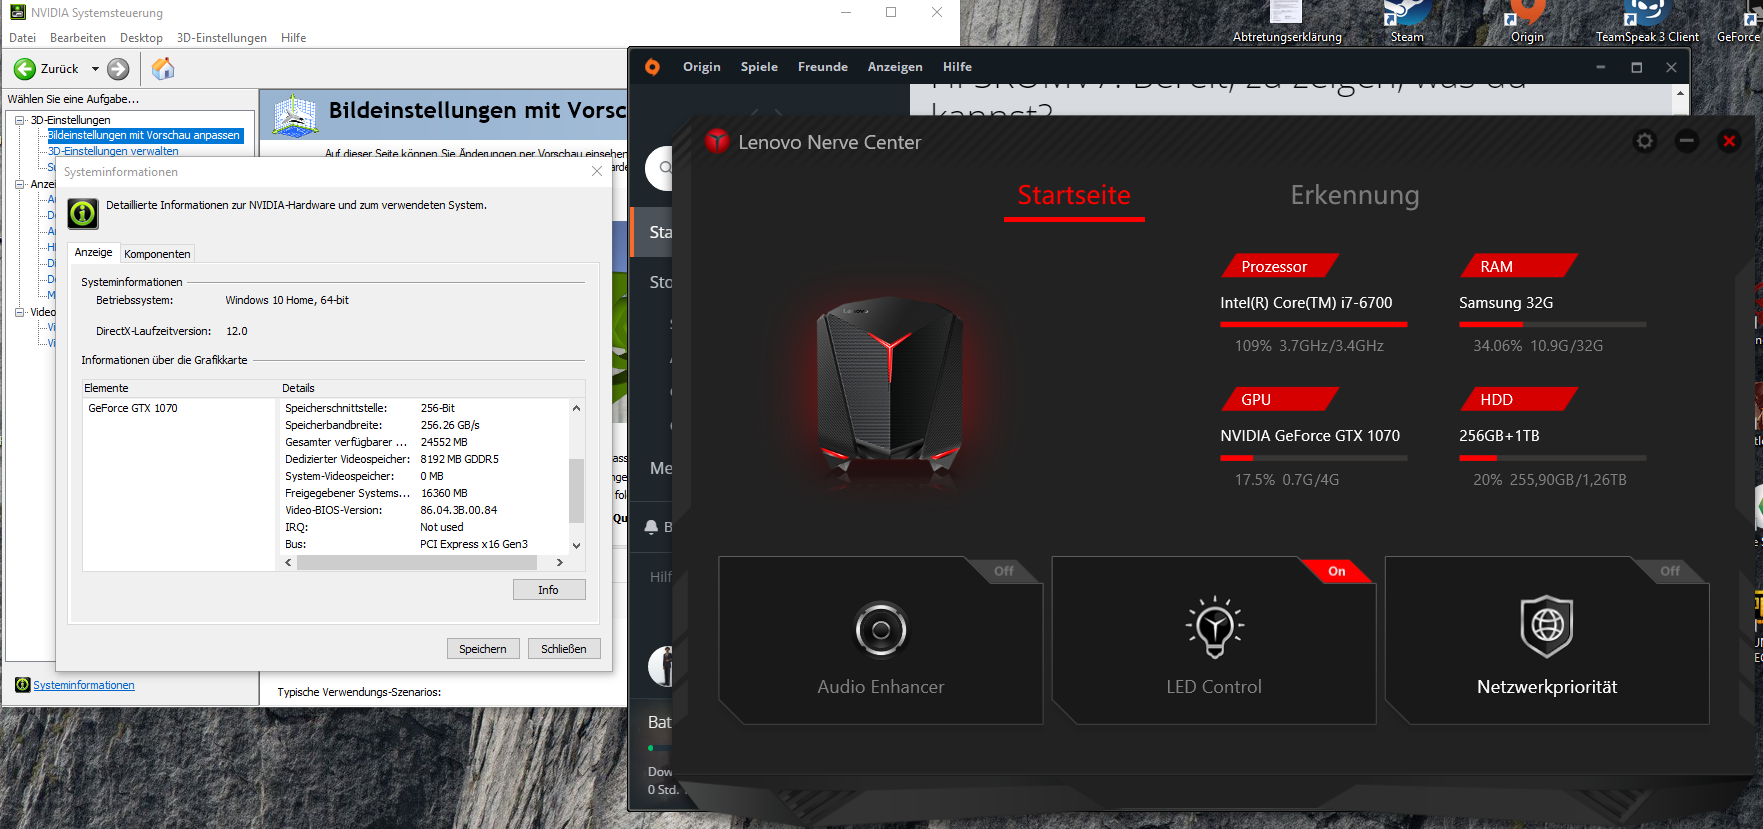This screenshot has height=829, width=1763.
Task: Click the horizontal scroll left arrow
Action: click(x=289, y=562)
